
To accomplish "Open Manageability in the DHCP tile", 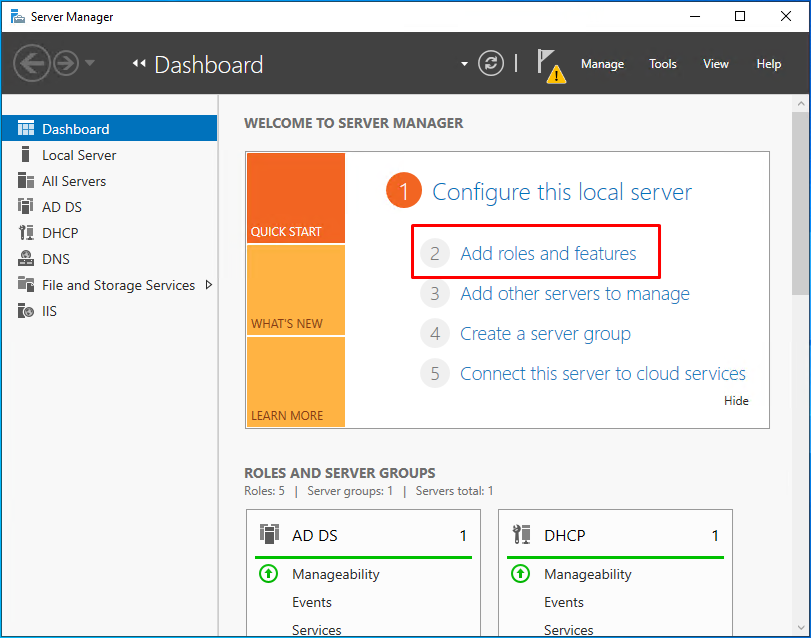I will (588, 574).
